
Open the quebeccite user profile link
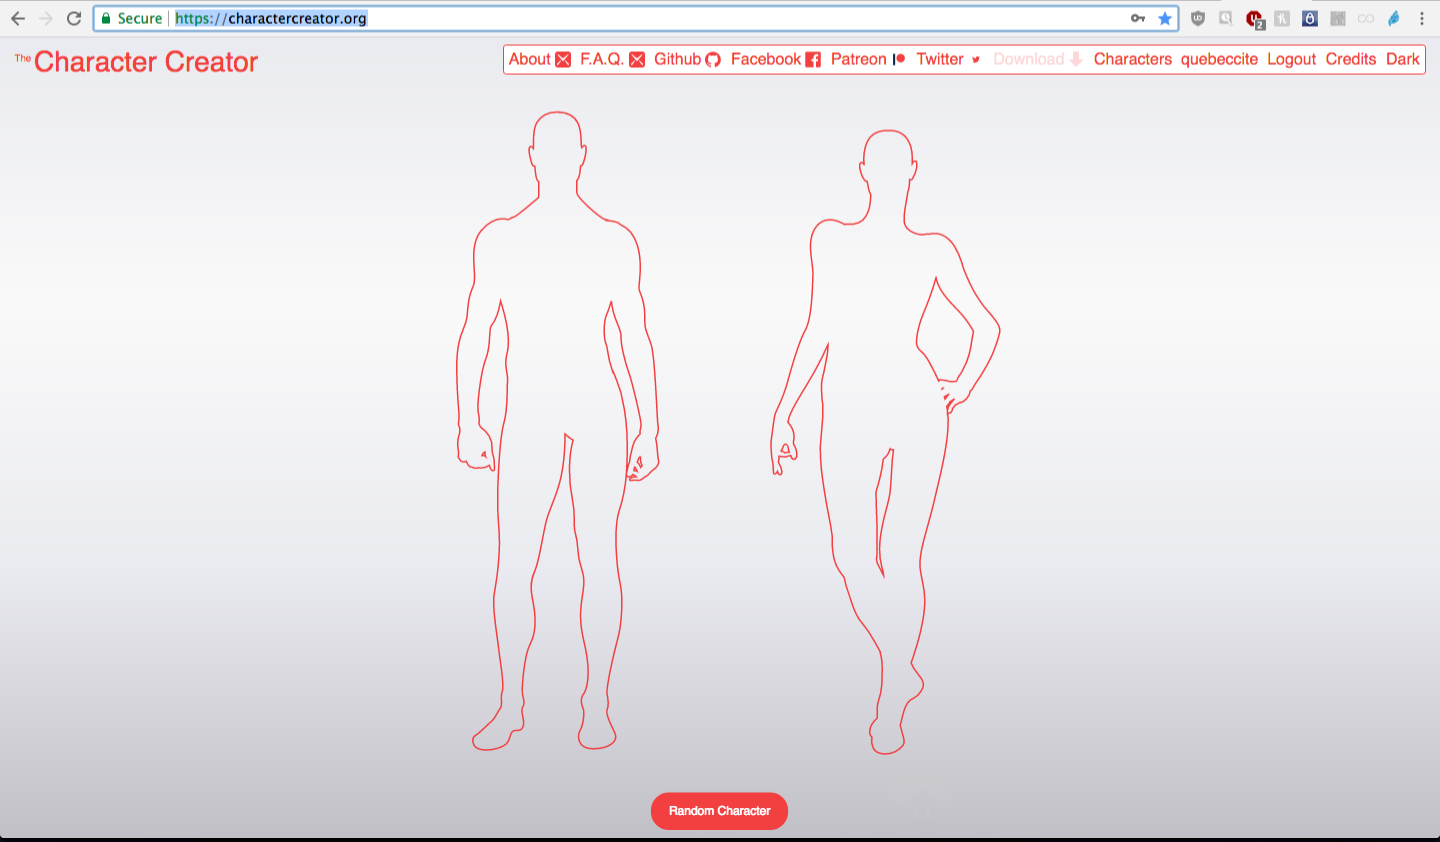point(1219,59)
